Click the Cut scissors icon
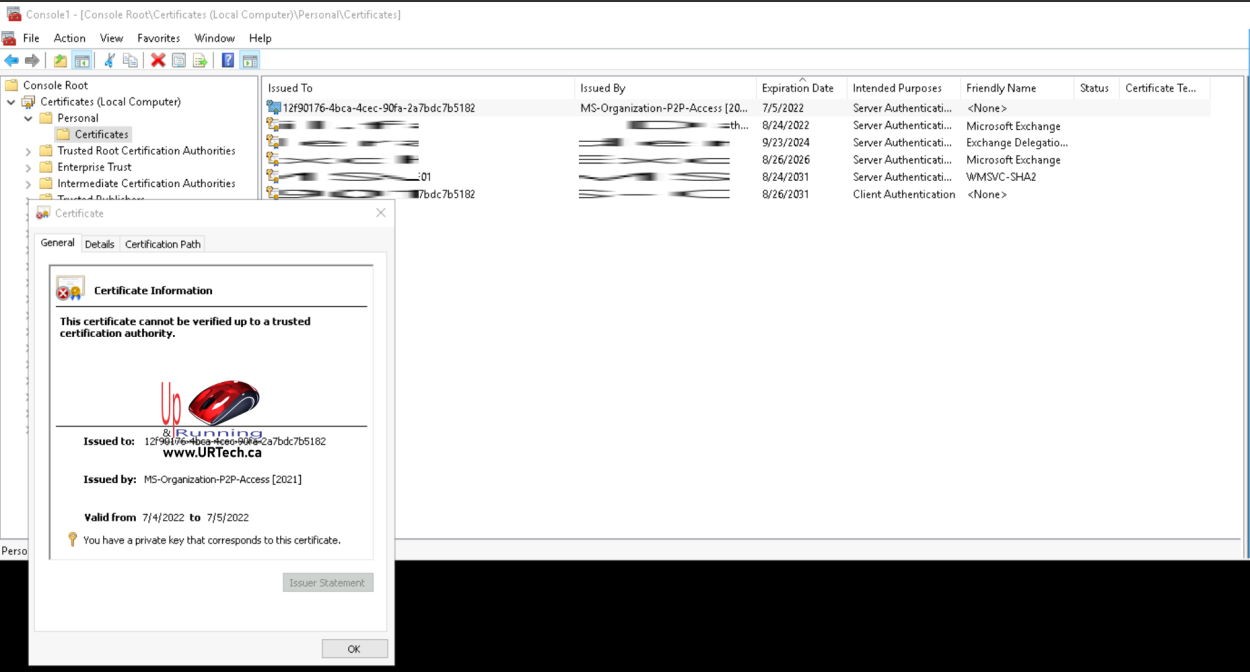 click(109, 60)
